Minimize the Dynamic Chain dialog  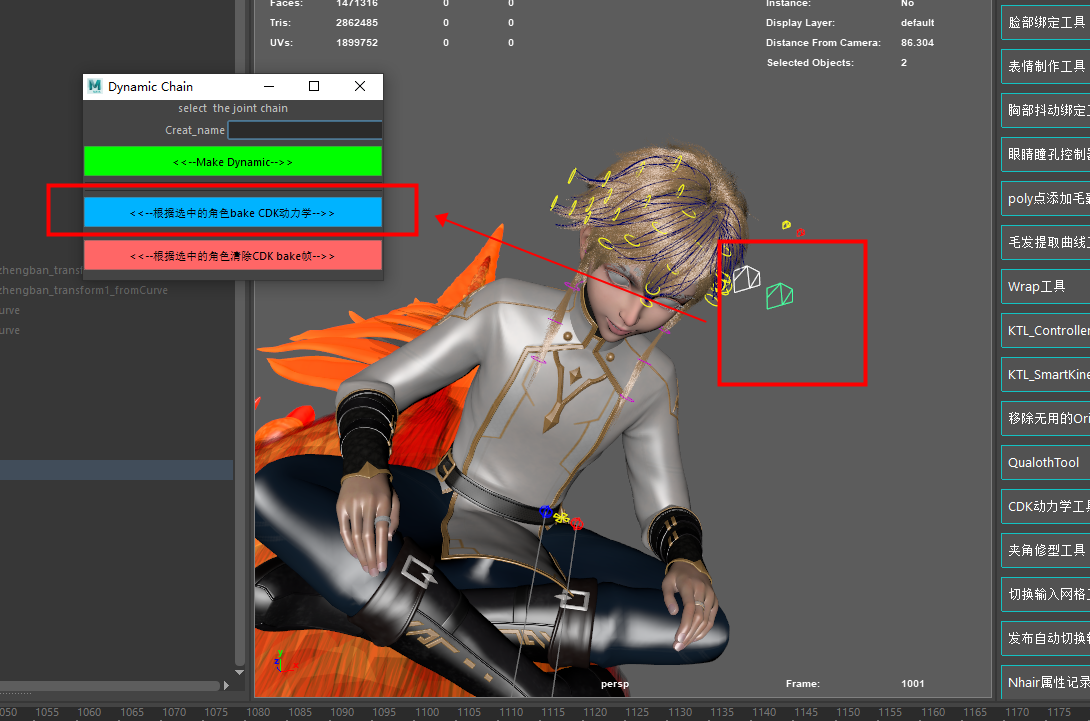click(x=268, y=87)
